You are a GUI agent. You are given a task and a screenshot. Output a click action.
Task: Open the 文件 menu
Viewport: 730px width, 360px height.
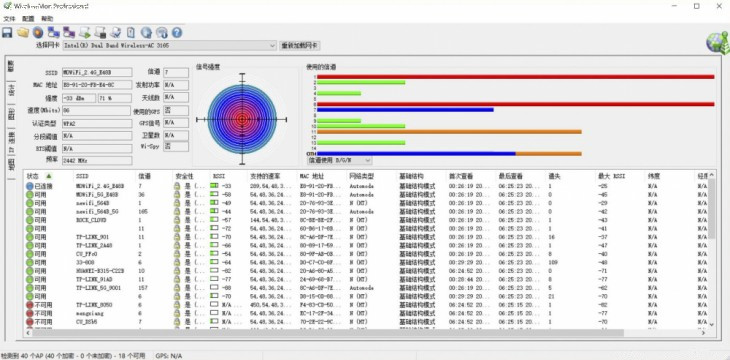9,19
